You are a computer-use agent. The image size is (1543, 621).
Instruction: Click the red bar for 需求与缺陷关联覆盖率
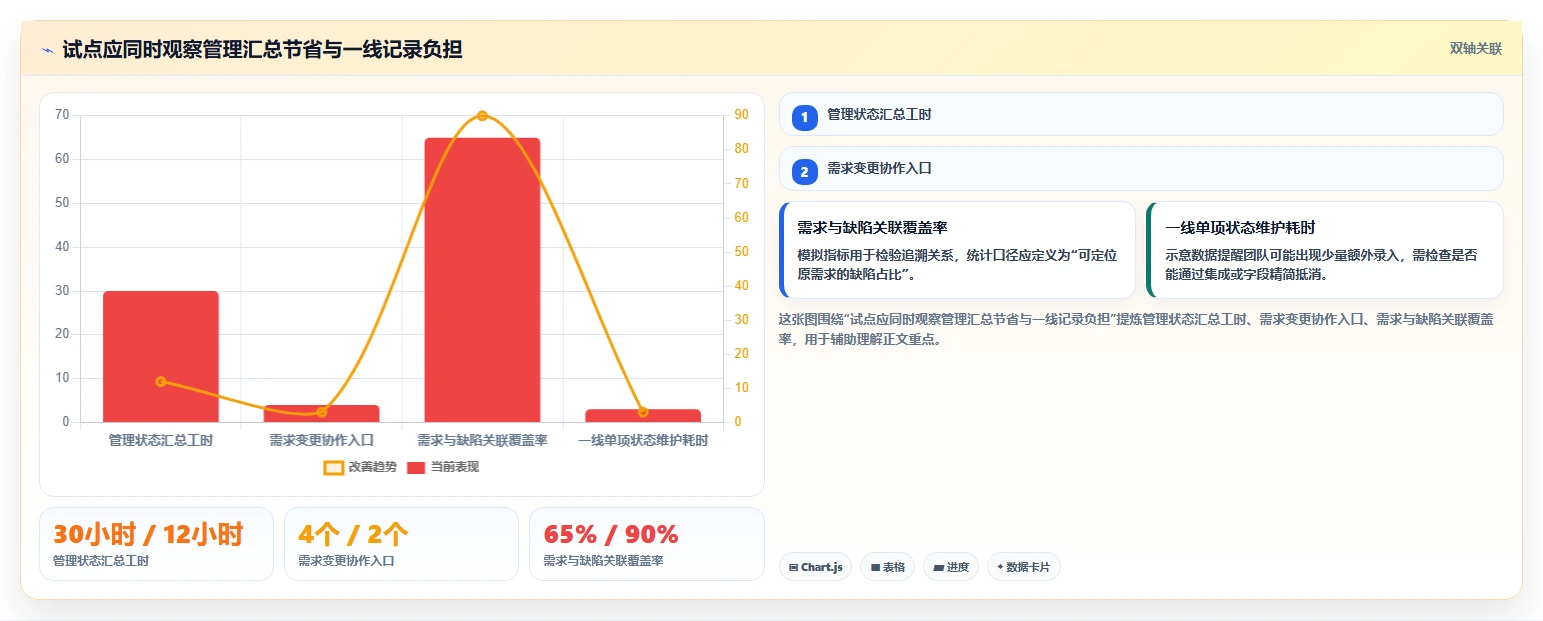(482, 280)
